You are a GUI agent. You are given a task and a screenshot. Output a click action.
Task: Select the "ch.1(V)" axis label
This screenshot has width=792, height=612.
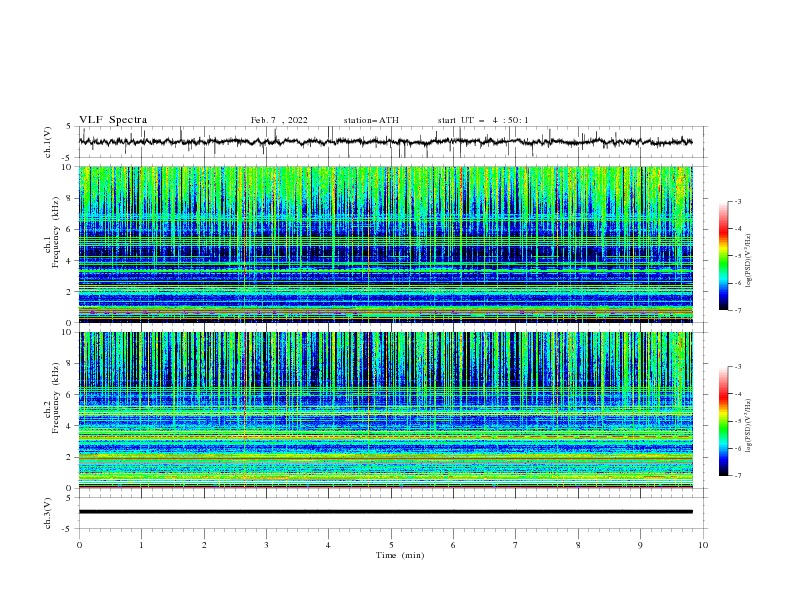pyautogui.click(x=48, y=142)
